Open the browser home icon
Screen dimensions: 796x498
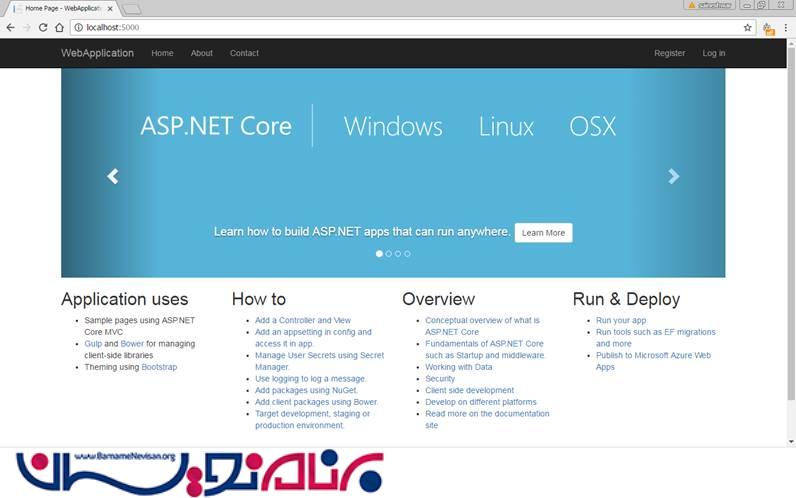(x=59, y=27)
